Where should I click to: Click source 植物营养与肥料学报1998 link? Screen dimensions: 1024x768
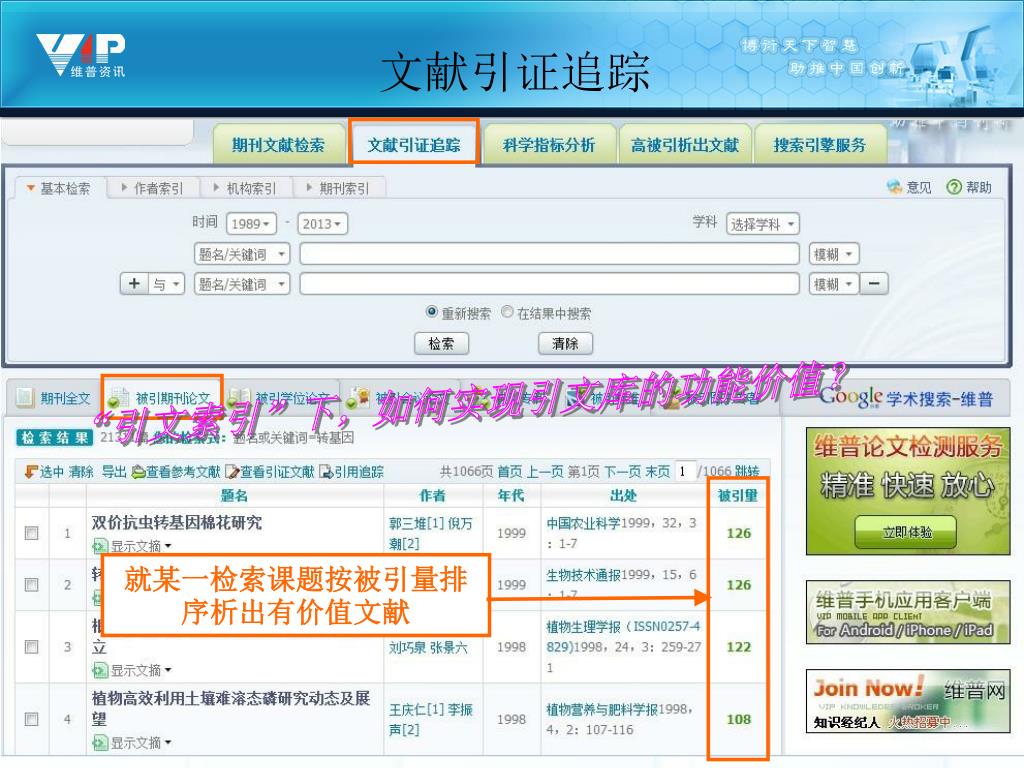618,709
